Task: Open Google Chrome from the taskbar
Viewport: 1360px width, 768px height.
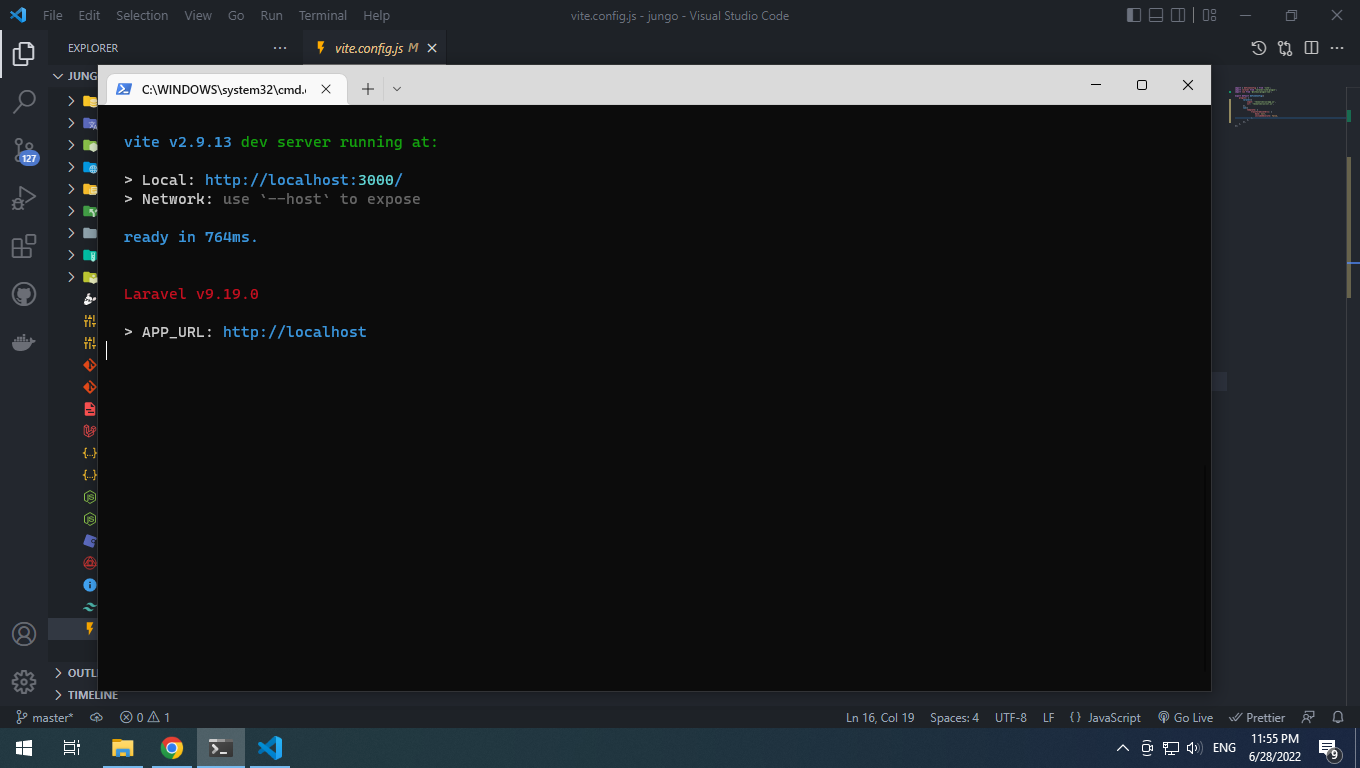Action: pos(172,748)
